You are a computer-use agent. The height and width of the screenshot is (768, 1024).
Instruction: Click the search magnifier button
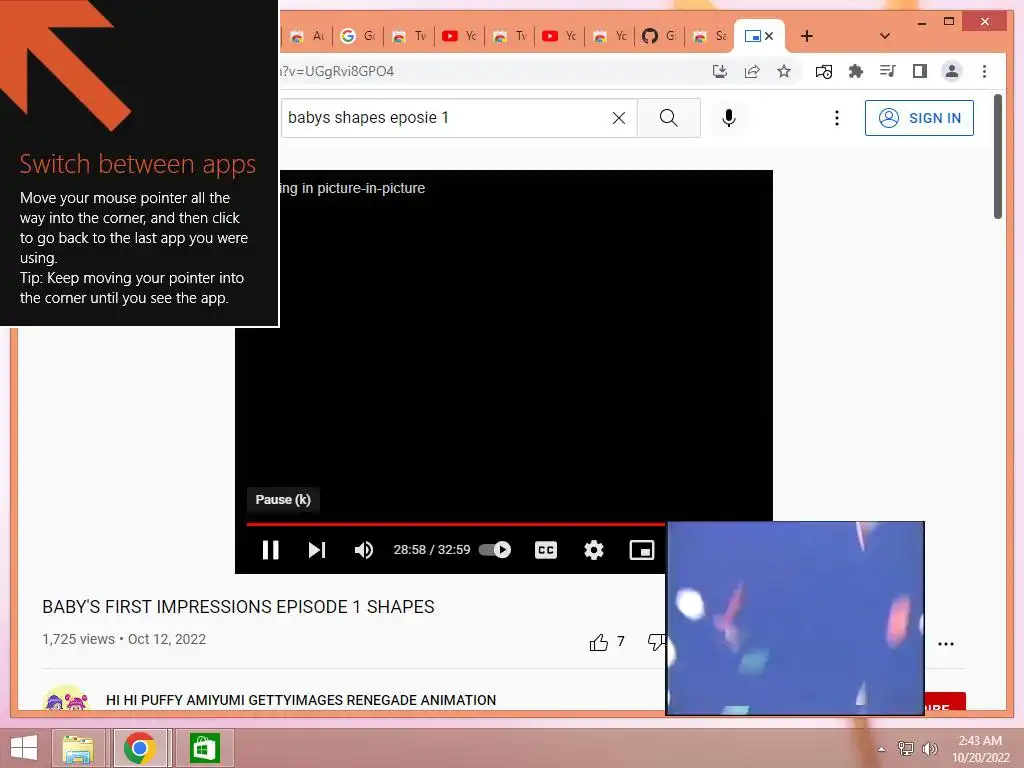(669, 118)
